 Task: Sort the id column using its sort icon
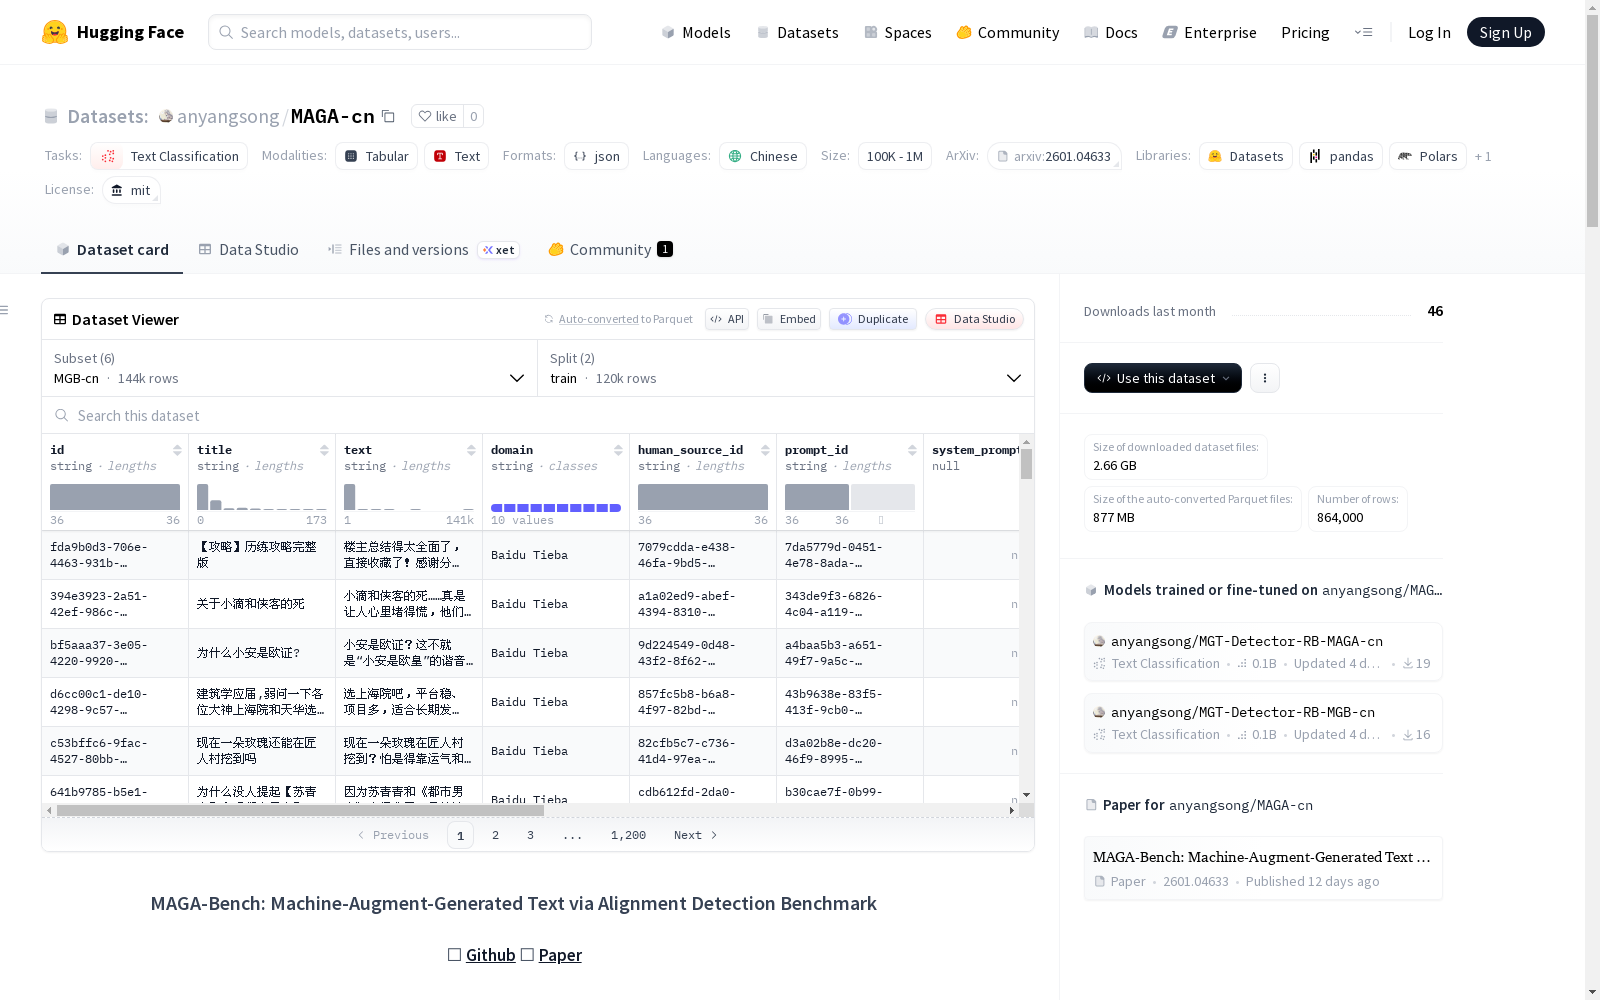click(x=177, y=450)
